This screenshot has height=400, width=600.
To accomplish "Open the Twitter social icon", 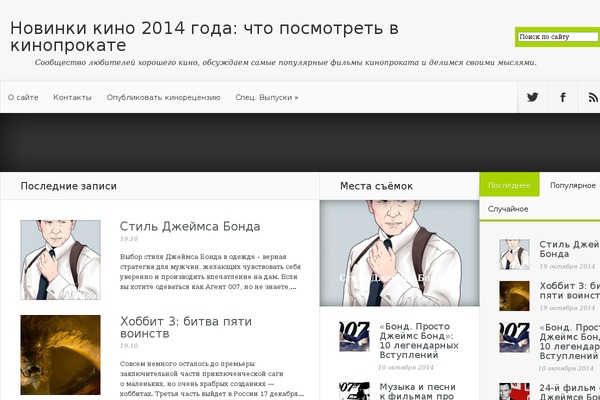I will pos(532,97).
